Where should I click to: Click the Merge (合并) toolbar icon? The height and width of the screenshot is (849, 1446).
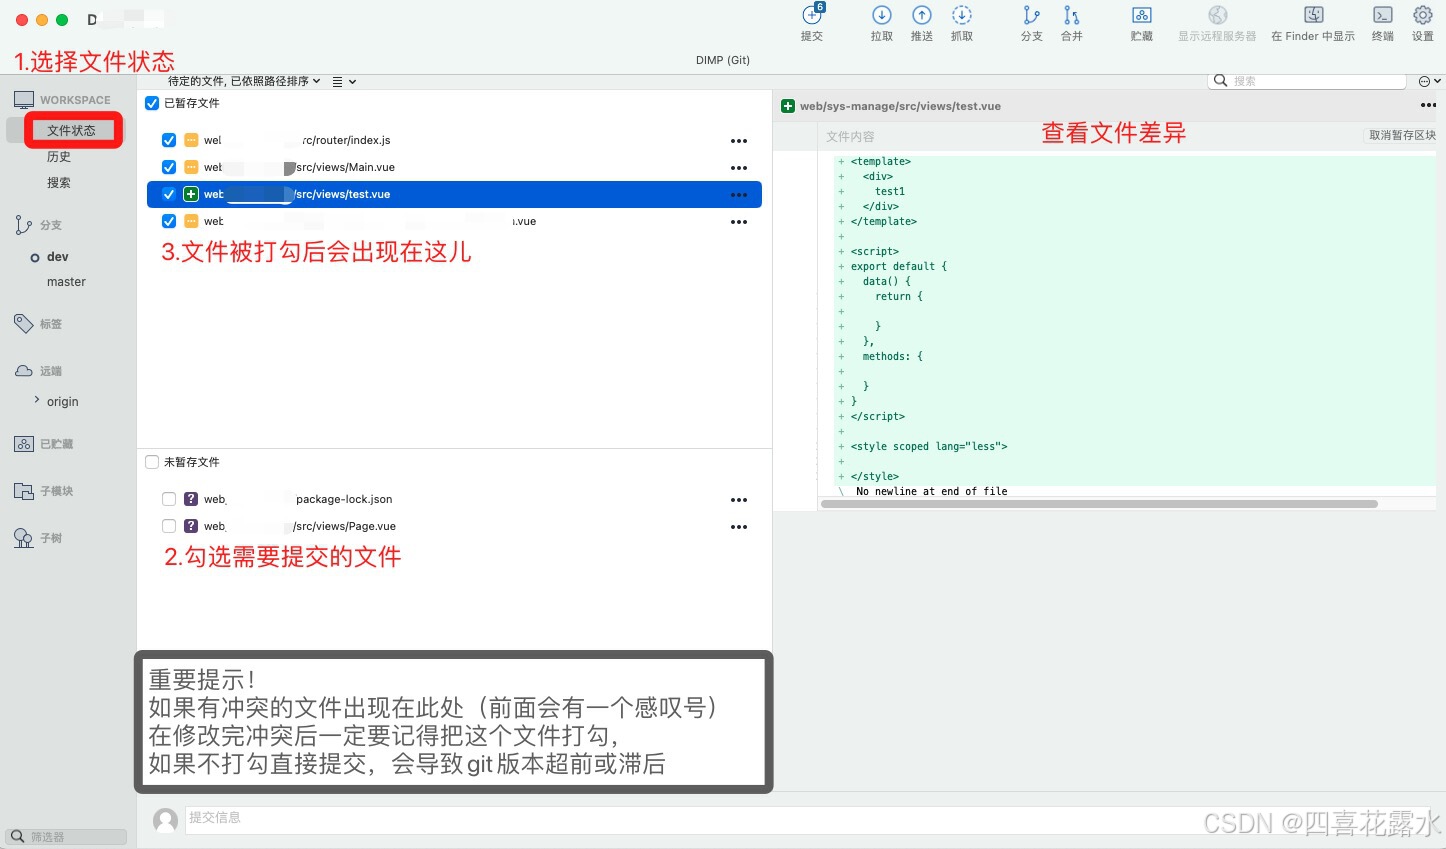pos(1072,15)
